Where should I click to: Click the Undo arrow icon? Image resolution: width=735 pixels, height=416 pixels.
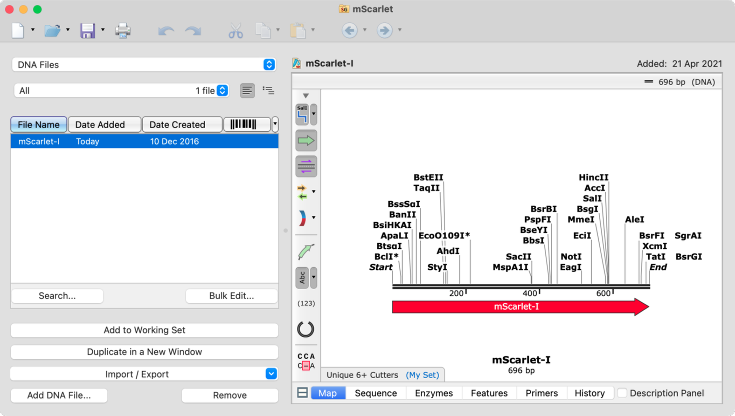(166, 31)
